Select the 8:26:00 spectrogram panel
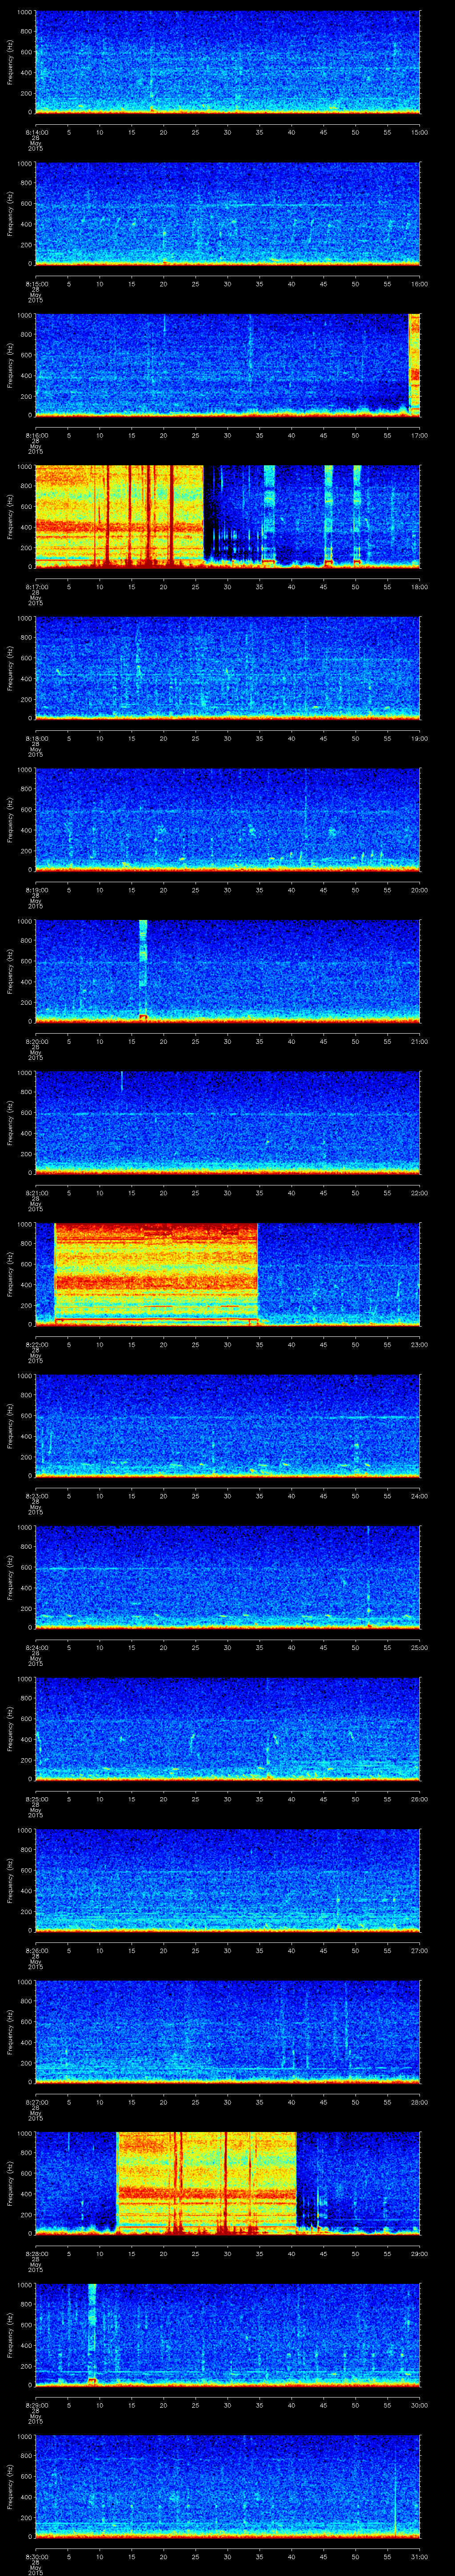Image resolution: width=455 pixels, height=2576 pixels. coord(227,1879)
